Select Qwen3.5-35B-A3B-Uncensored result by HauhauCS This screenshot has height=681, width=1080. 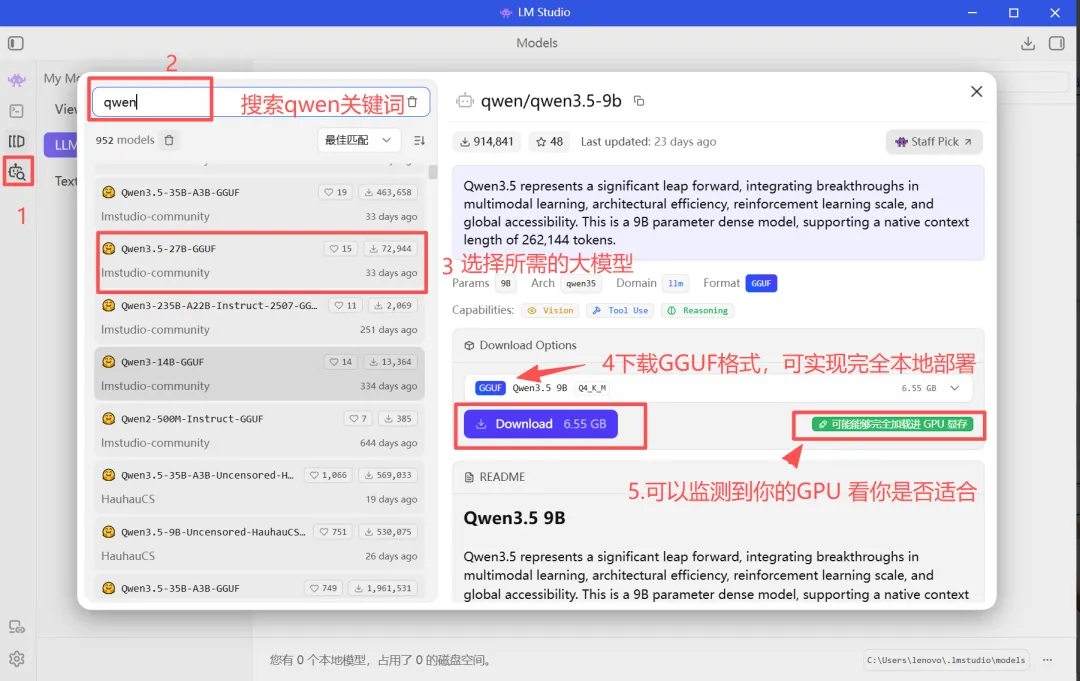[x=260, y=487]
